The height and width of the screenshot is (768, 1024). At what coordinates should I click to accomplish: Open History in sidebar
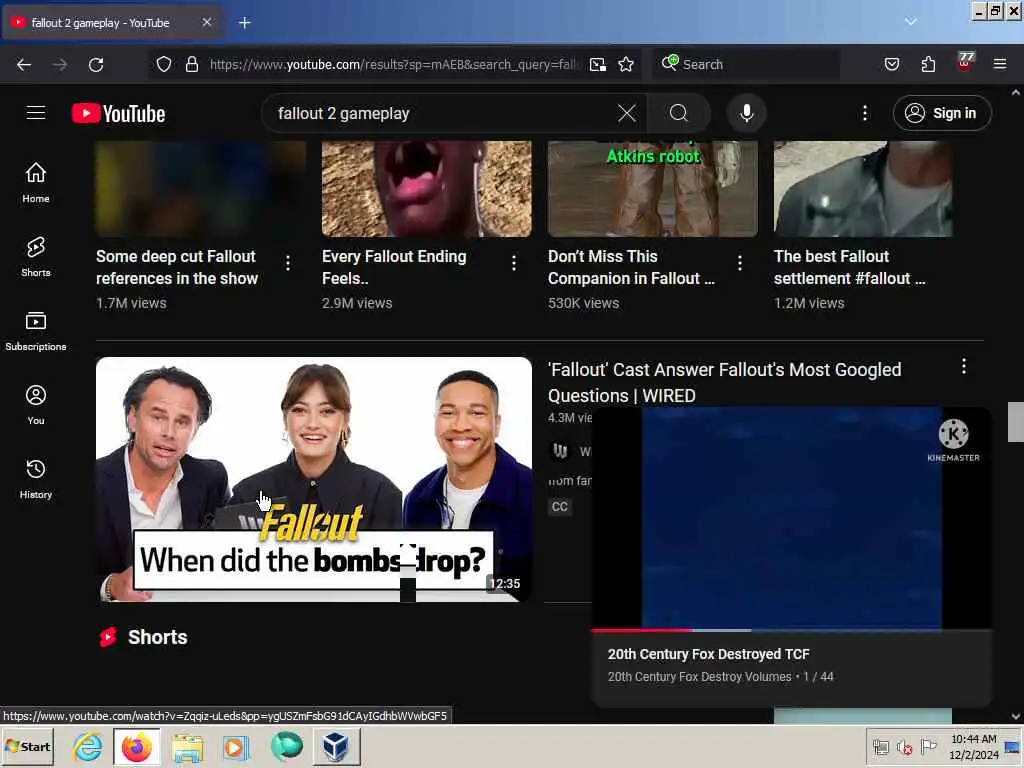point(36,479)
